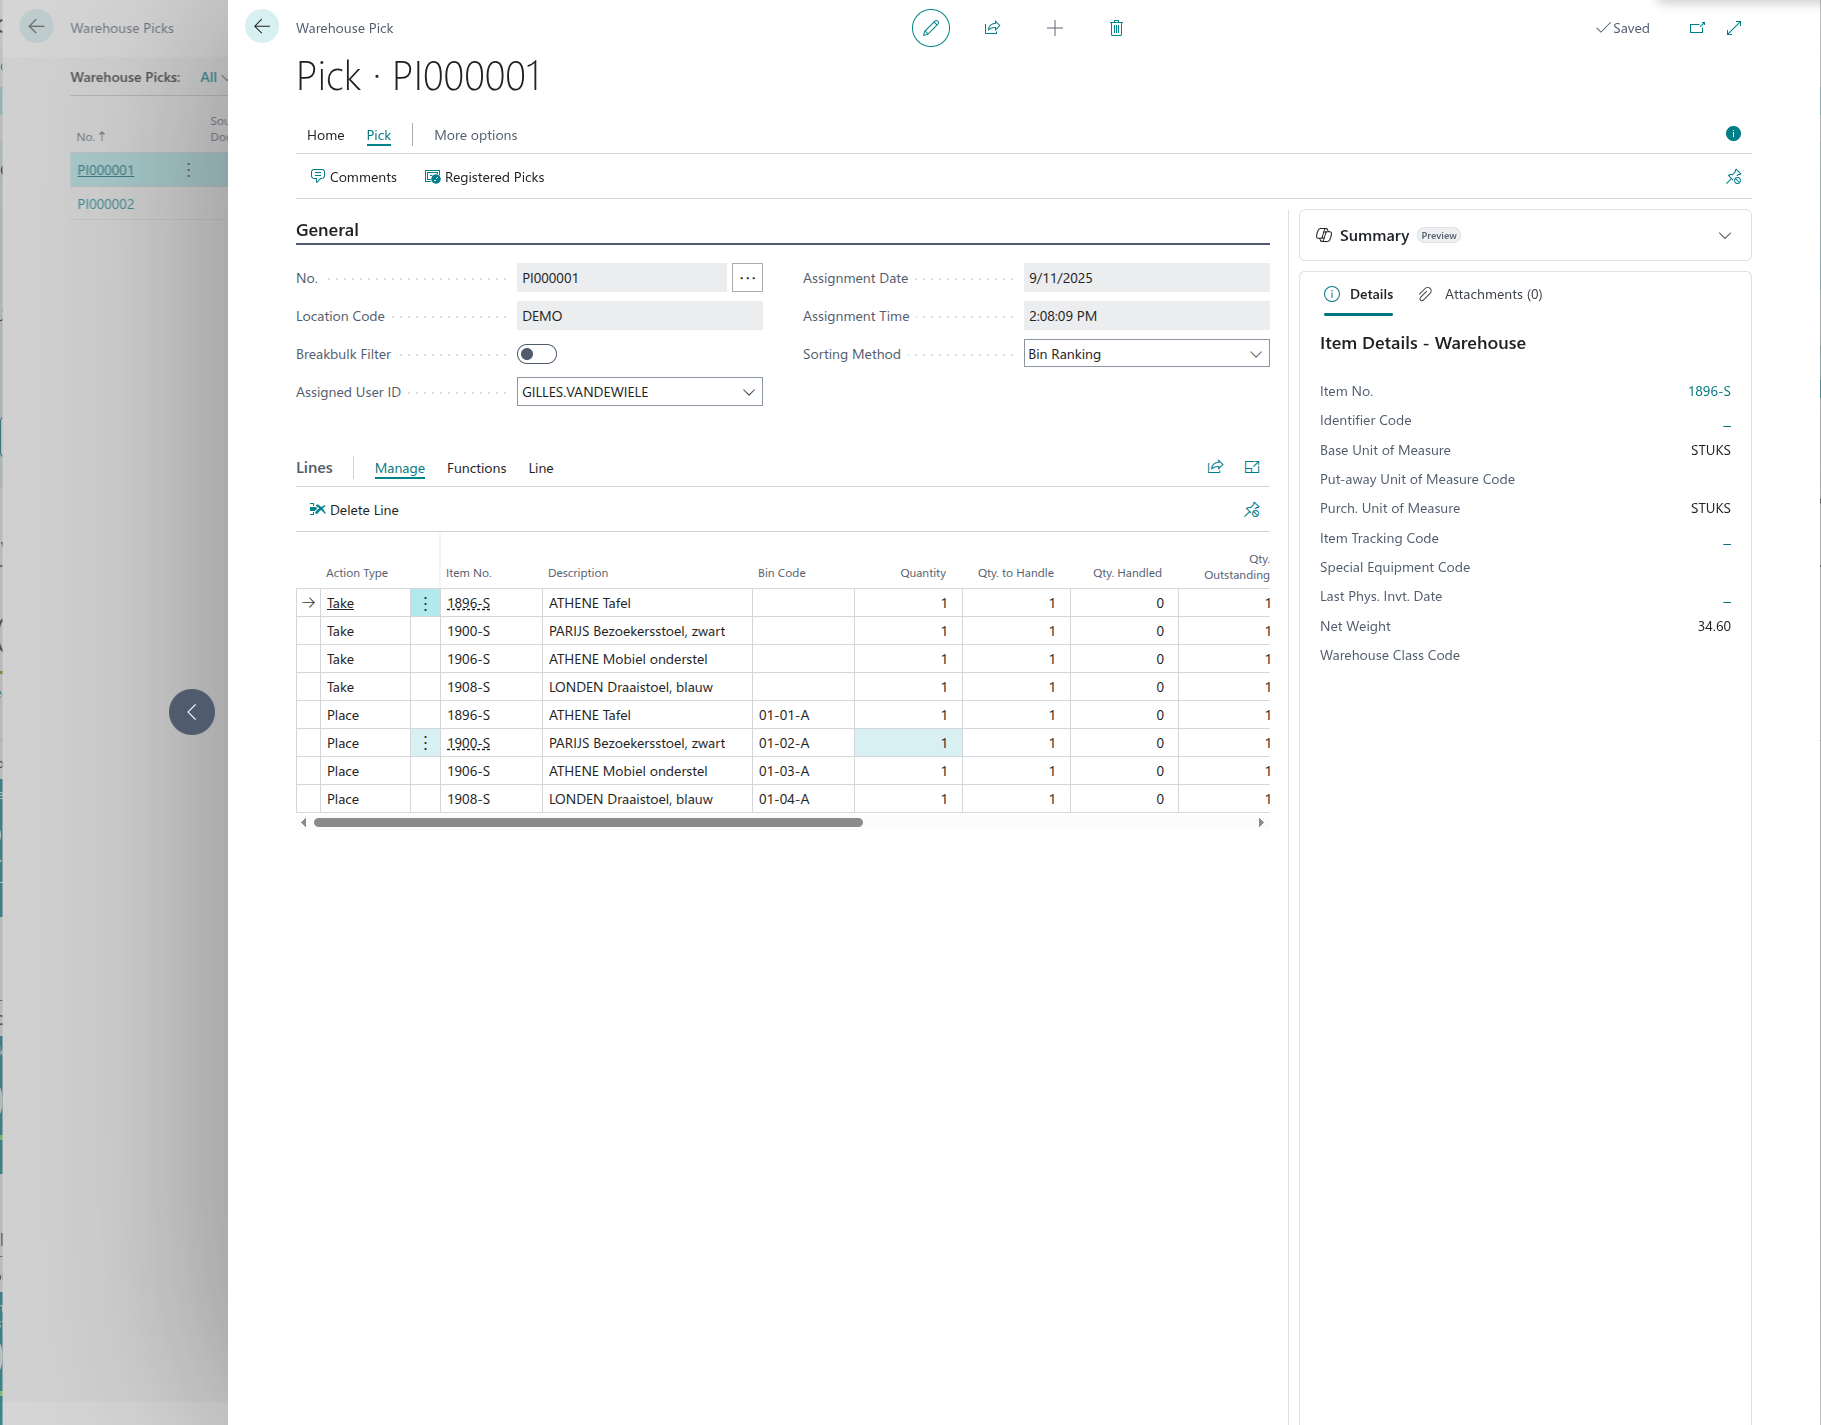
Task: Click the expand to full screen icon
Action: 1734,28
